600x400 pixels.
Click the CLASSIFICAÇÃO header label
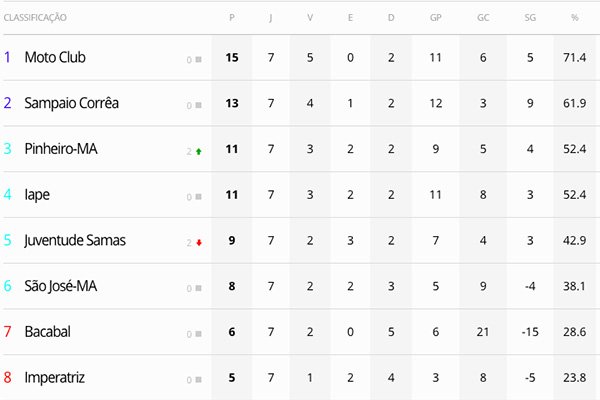(x=35, y=18)
